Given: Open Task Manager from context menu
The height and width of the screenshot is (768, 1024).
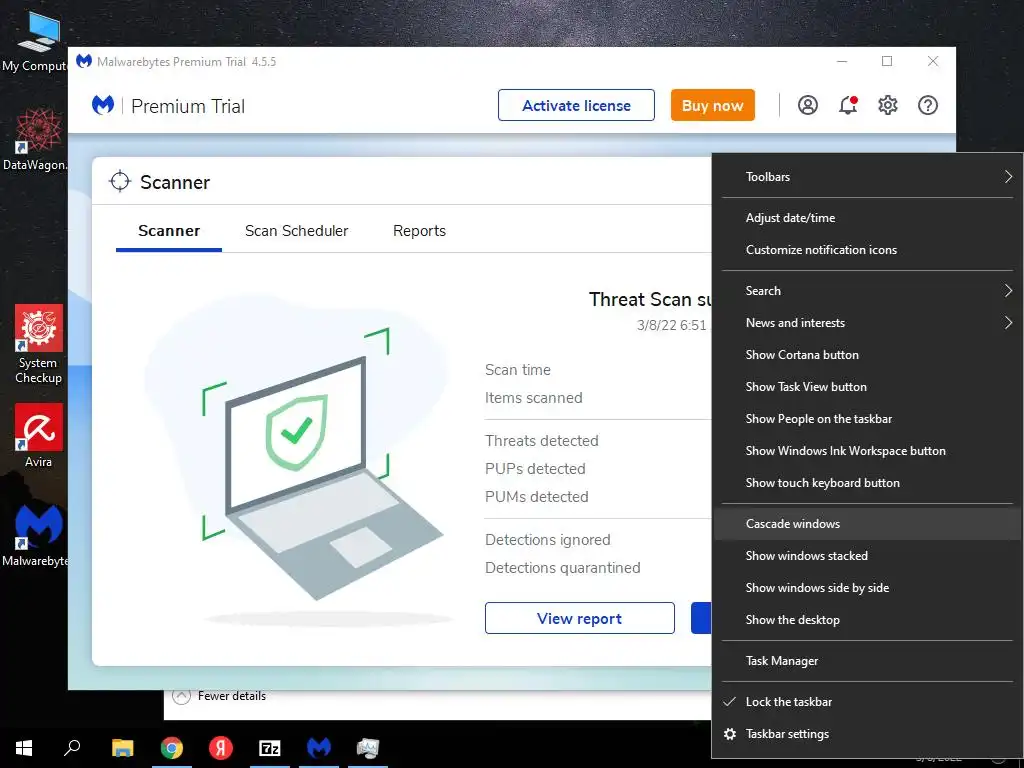Looking at the screenshot, I should (867, 661).
